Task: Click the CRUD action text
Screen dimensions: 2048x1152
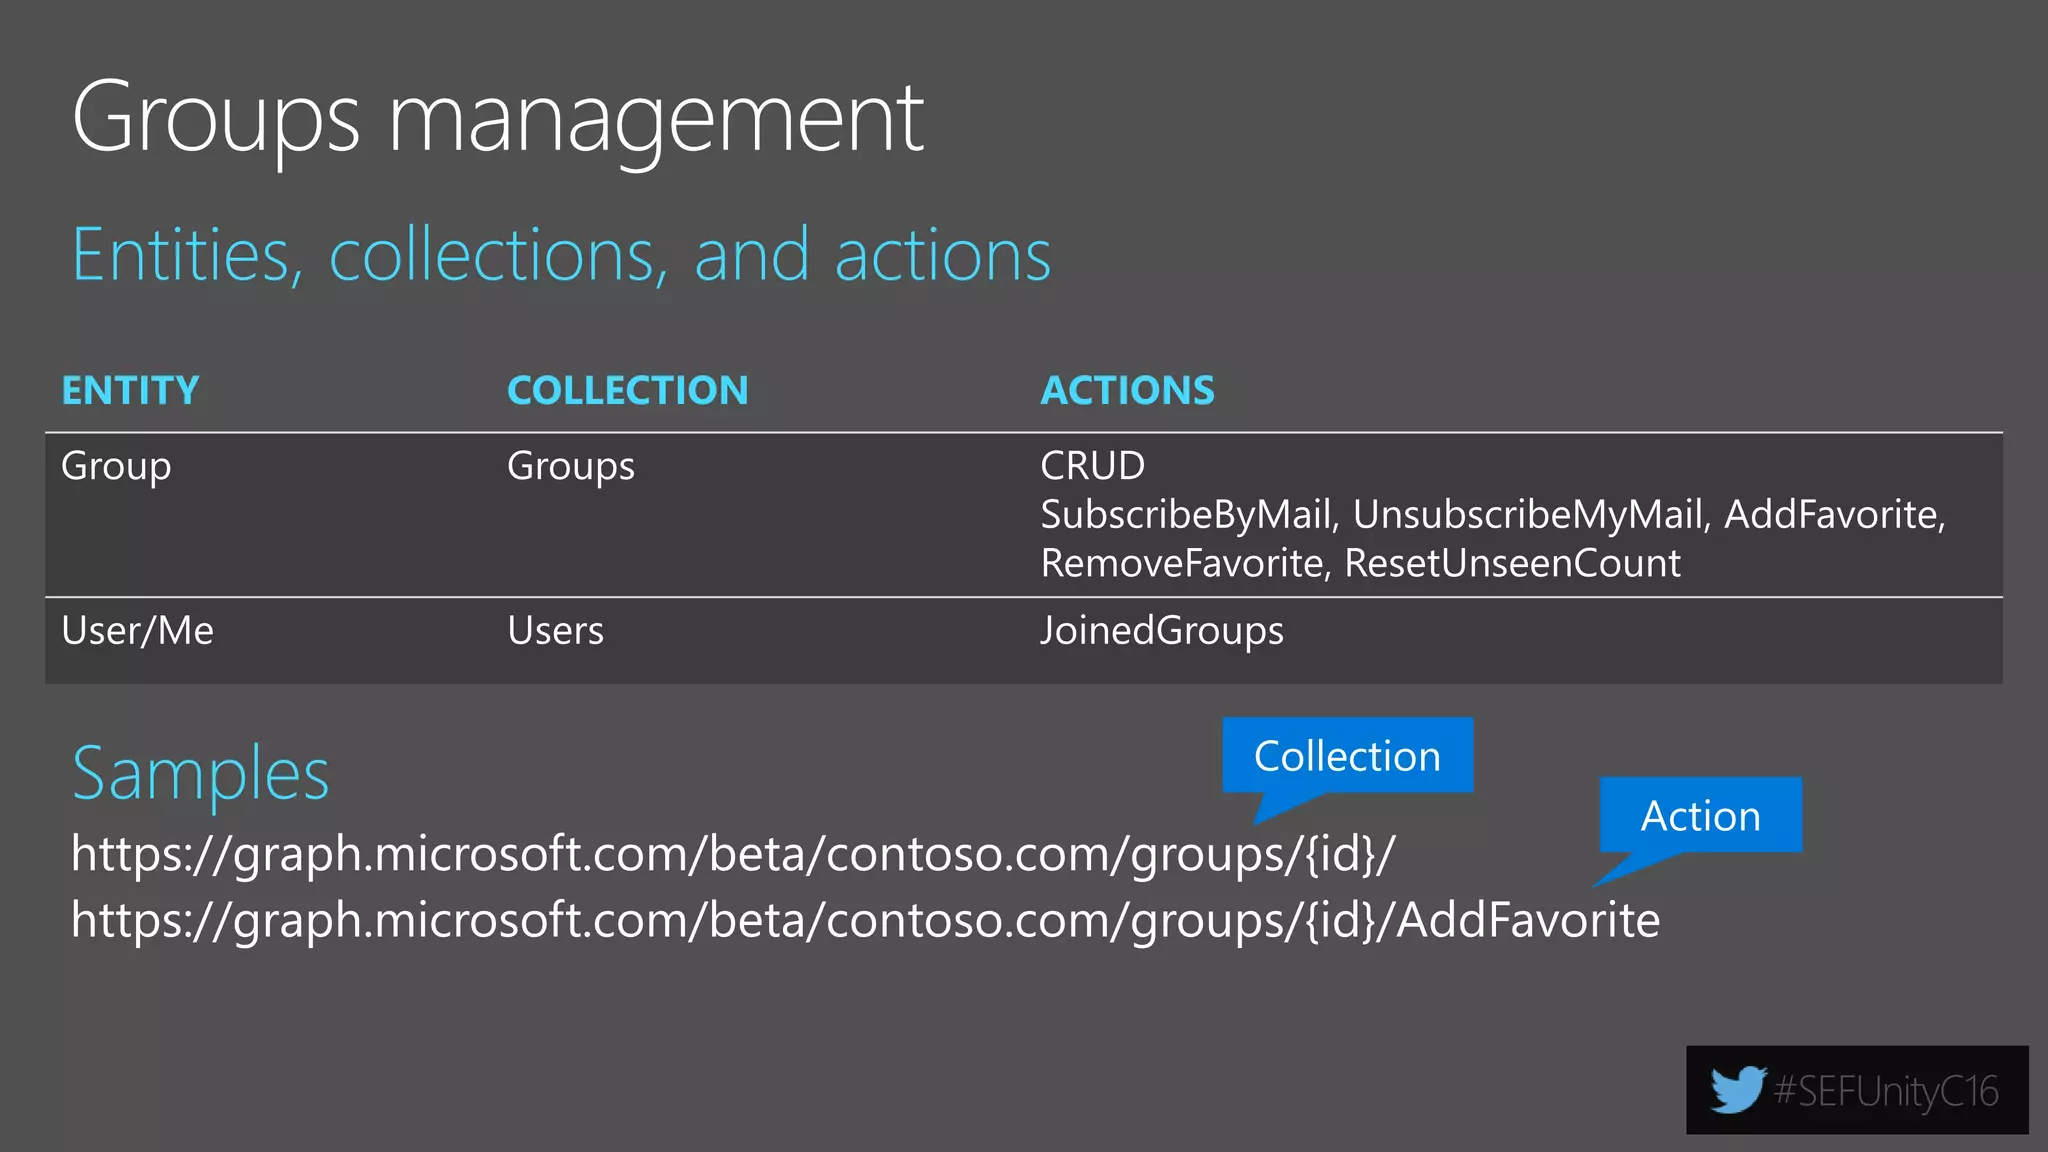Action: coord(1093,466)
